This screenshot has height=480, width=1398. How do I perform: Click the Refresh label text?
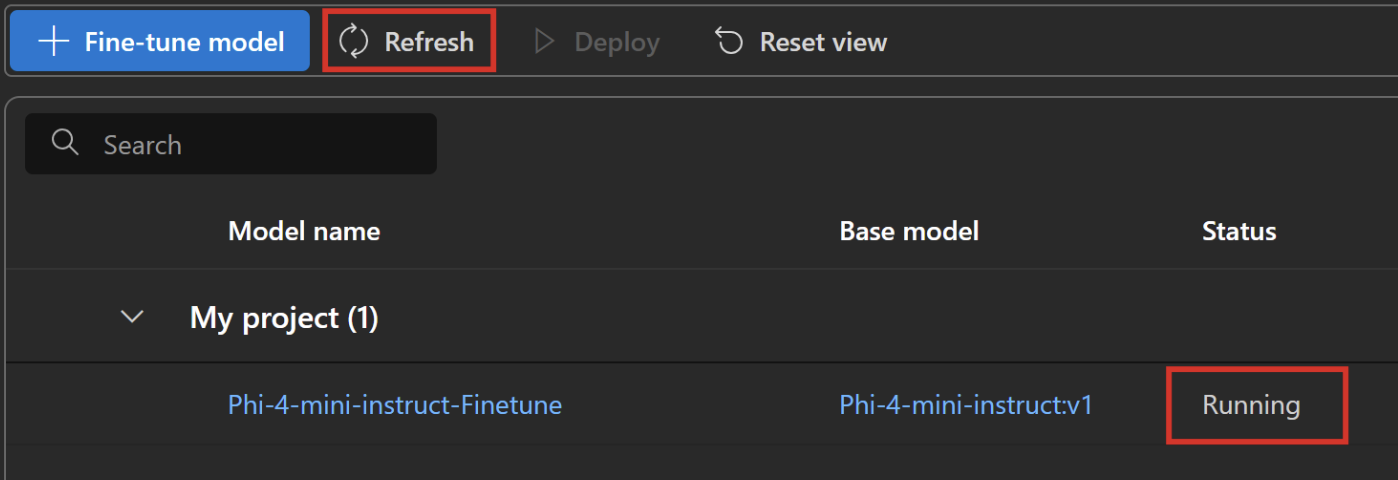429,42
